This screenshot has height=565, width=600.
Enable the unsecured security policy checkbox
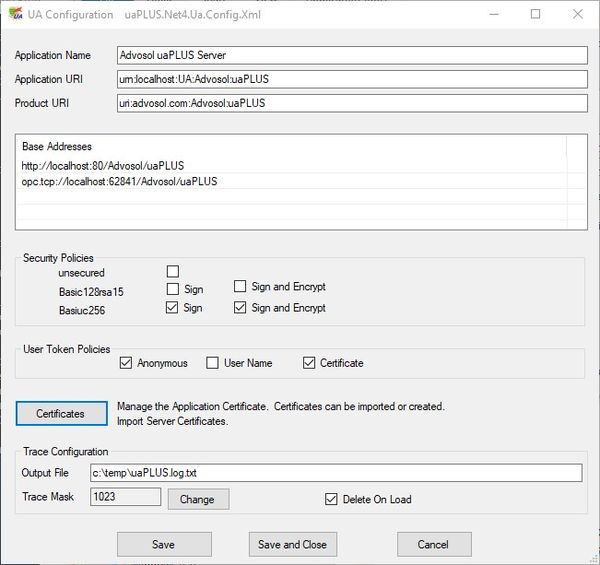(x=173, y=271)
